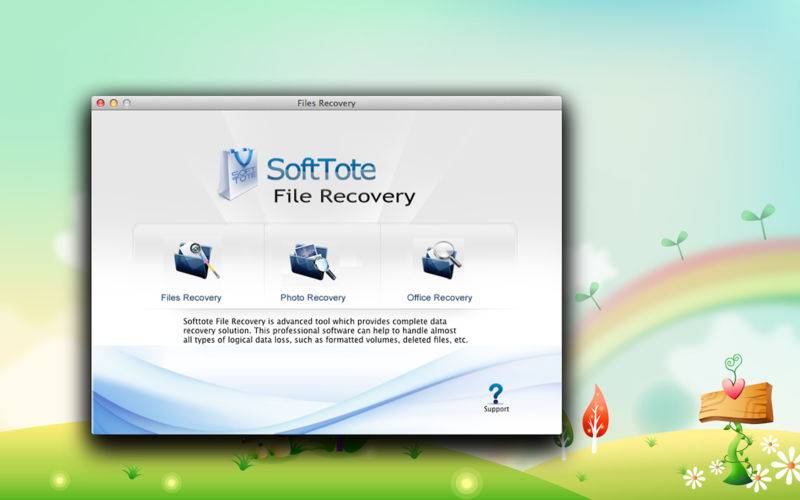Screen dimensions: 800x500
Task: Click the gray zoom window button
Action: click(x=127, y=103)
